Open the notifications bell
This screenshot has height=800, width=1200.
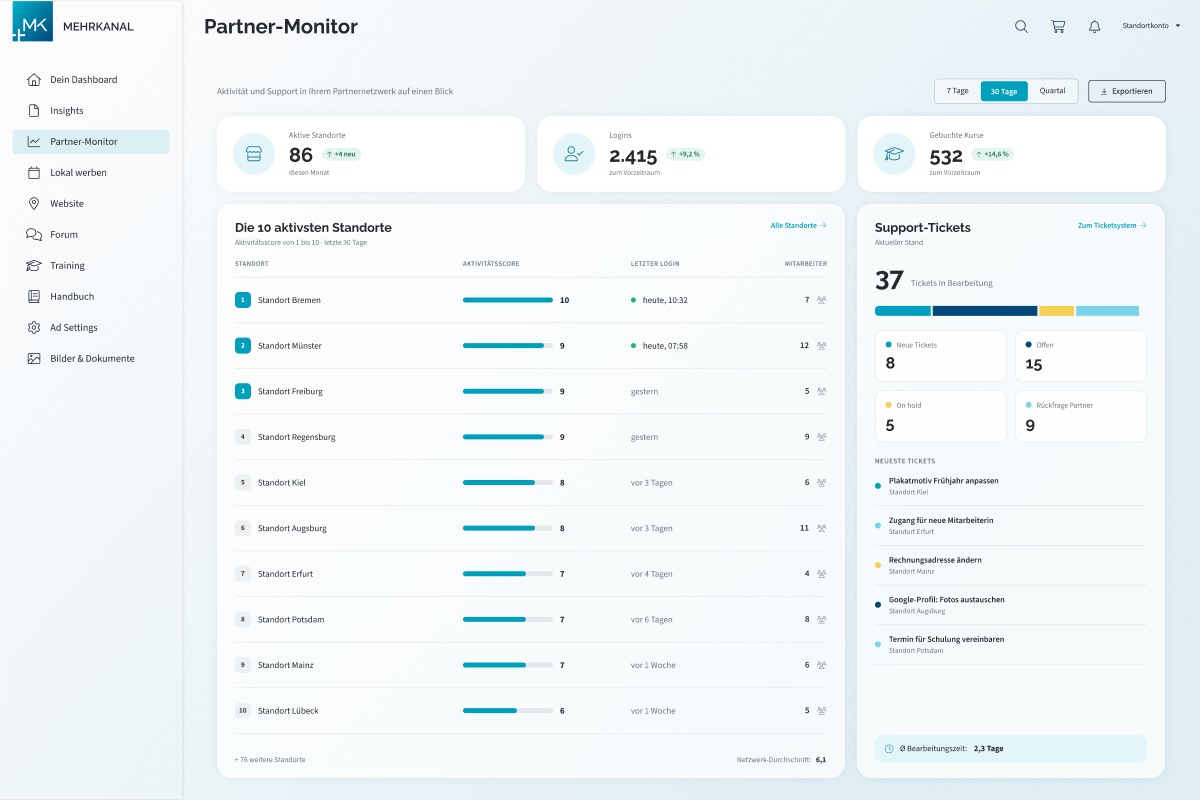coord(1095,27)
